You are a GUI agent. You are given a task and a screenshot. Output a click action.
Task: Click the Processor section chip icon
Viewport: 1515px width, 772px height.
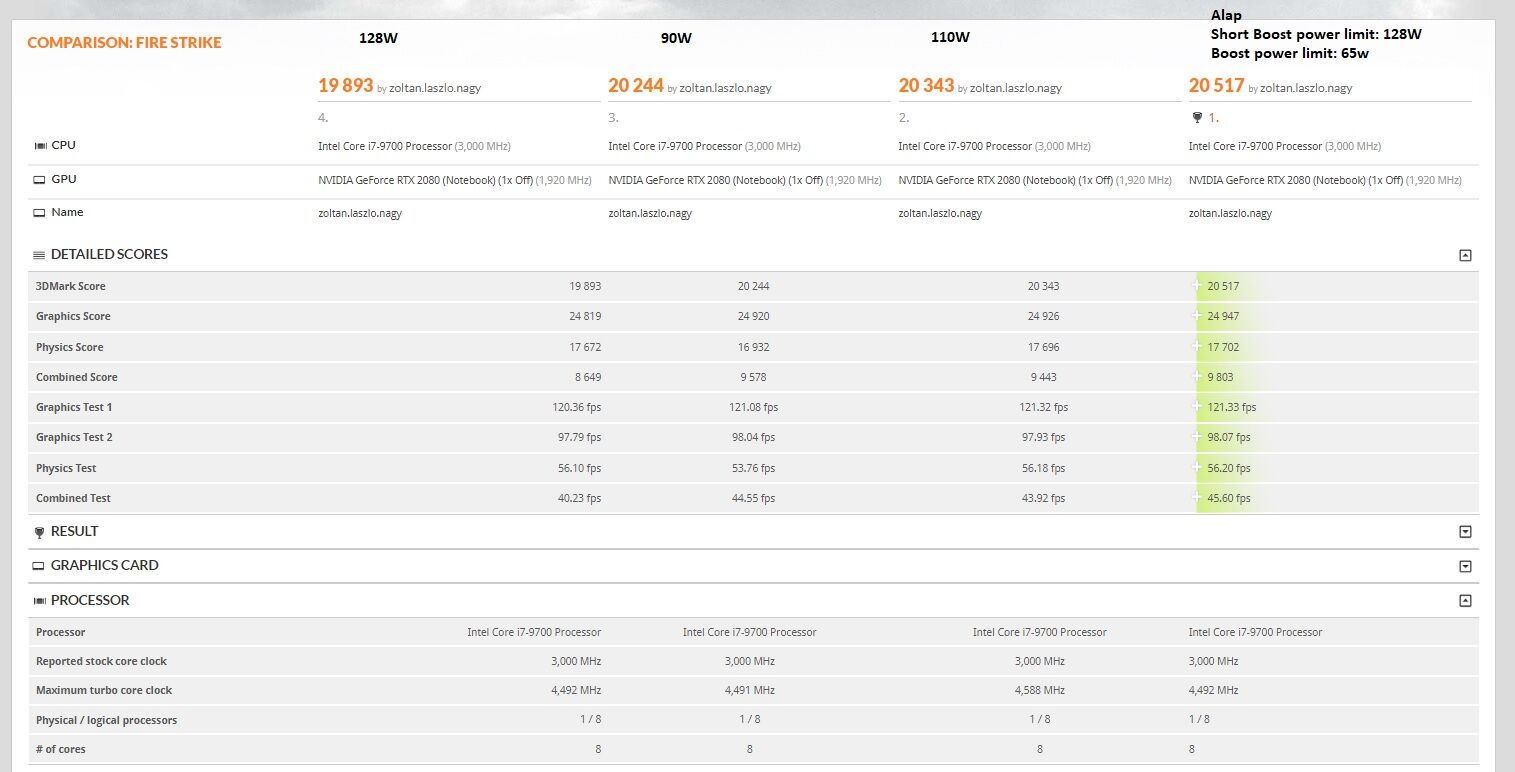click(40, 601)
